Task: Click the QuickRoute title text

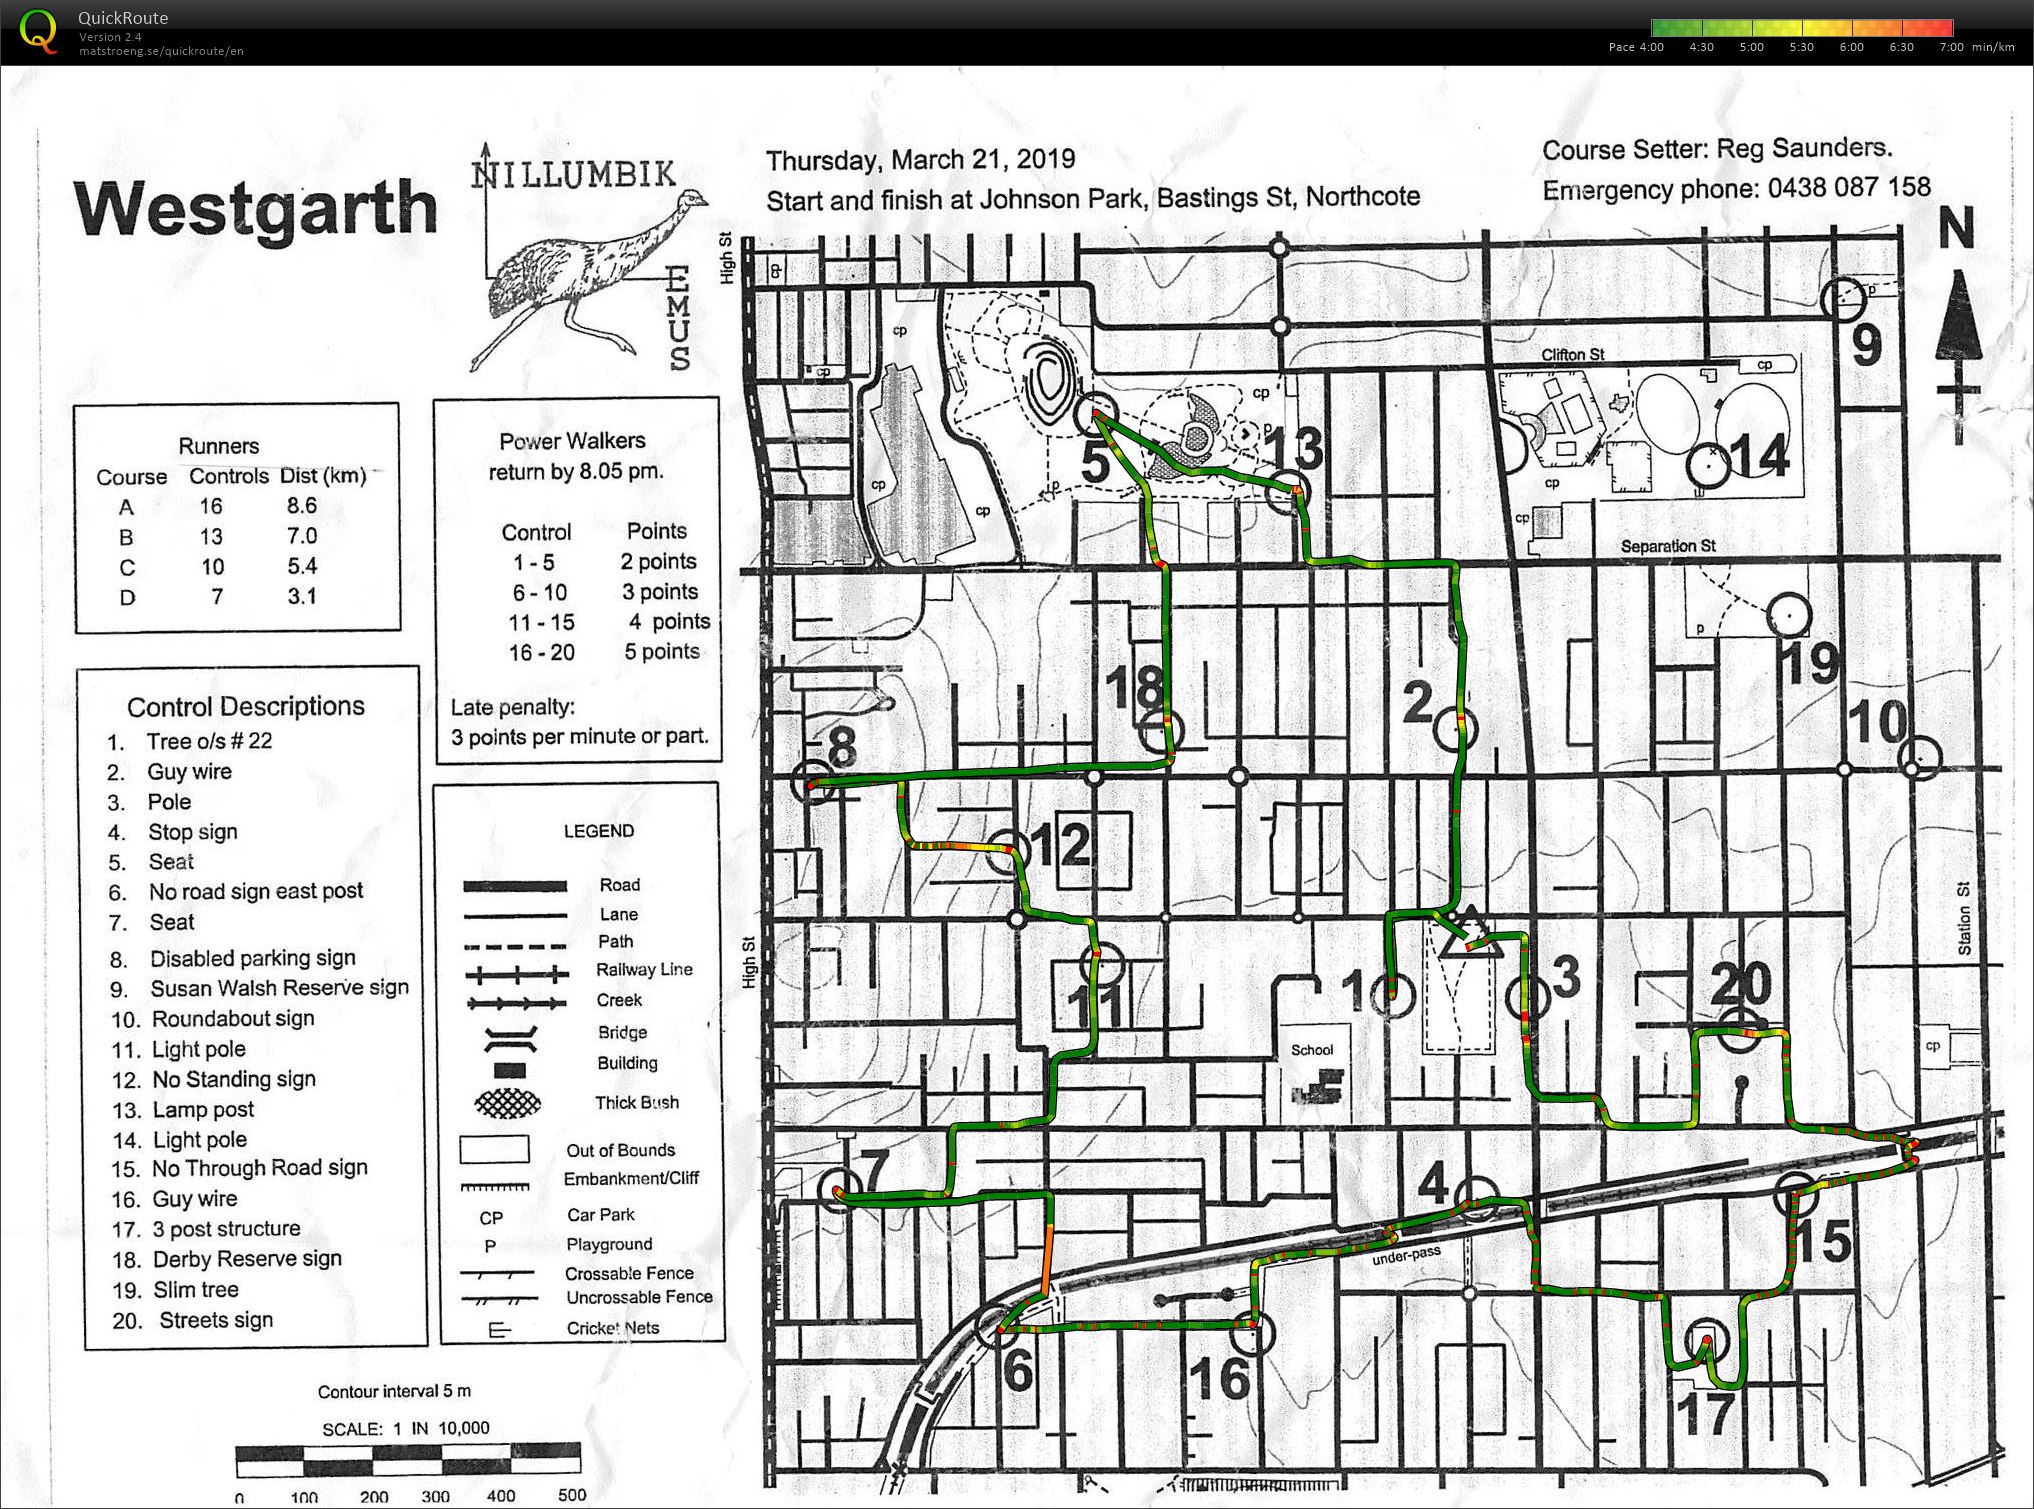Action: 123,18
